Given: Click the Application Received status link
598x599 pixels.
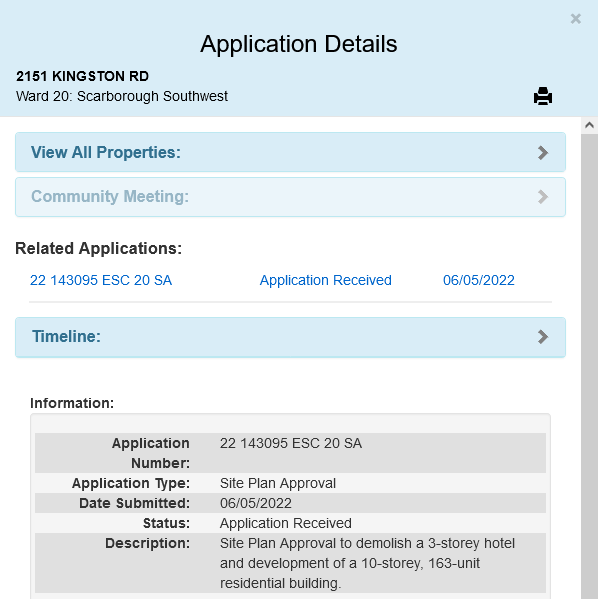Looking at the screenshot, I should (326, 280).
